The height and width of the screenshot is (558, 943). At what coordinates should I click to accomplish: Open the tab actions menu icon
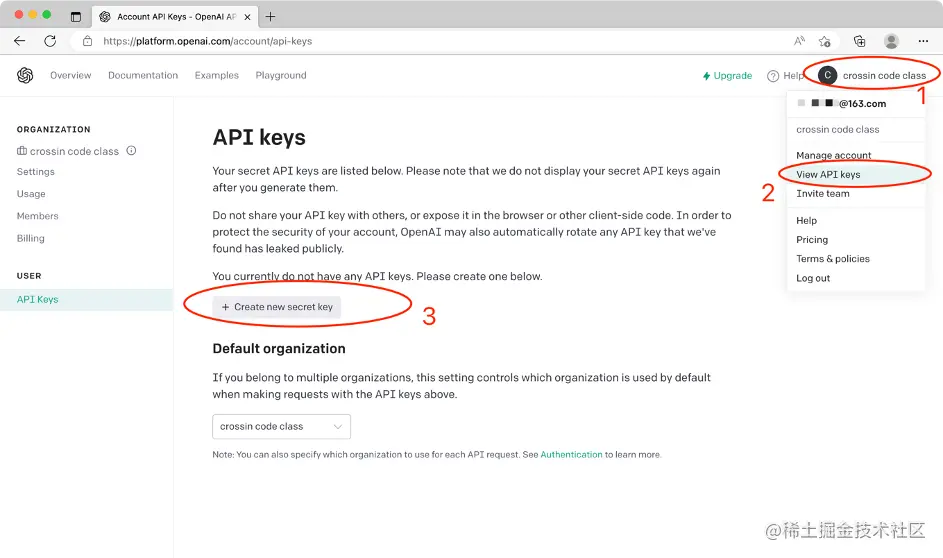76,16
